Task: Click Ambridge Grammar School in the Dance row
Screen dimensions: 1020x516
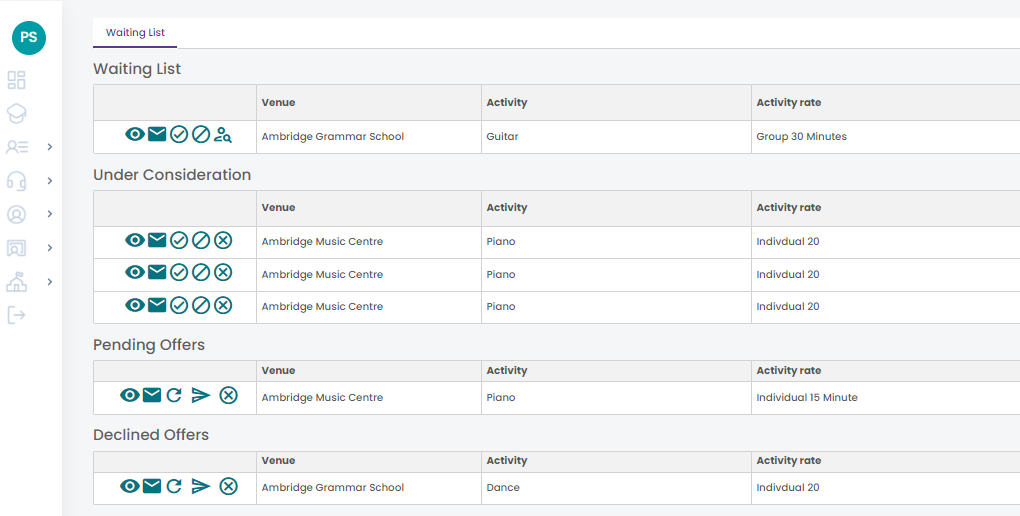Action: pyautogui.click(x=332, y=487)
